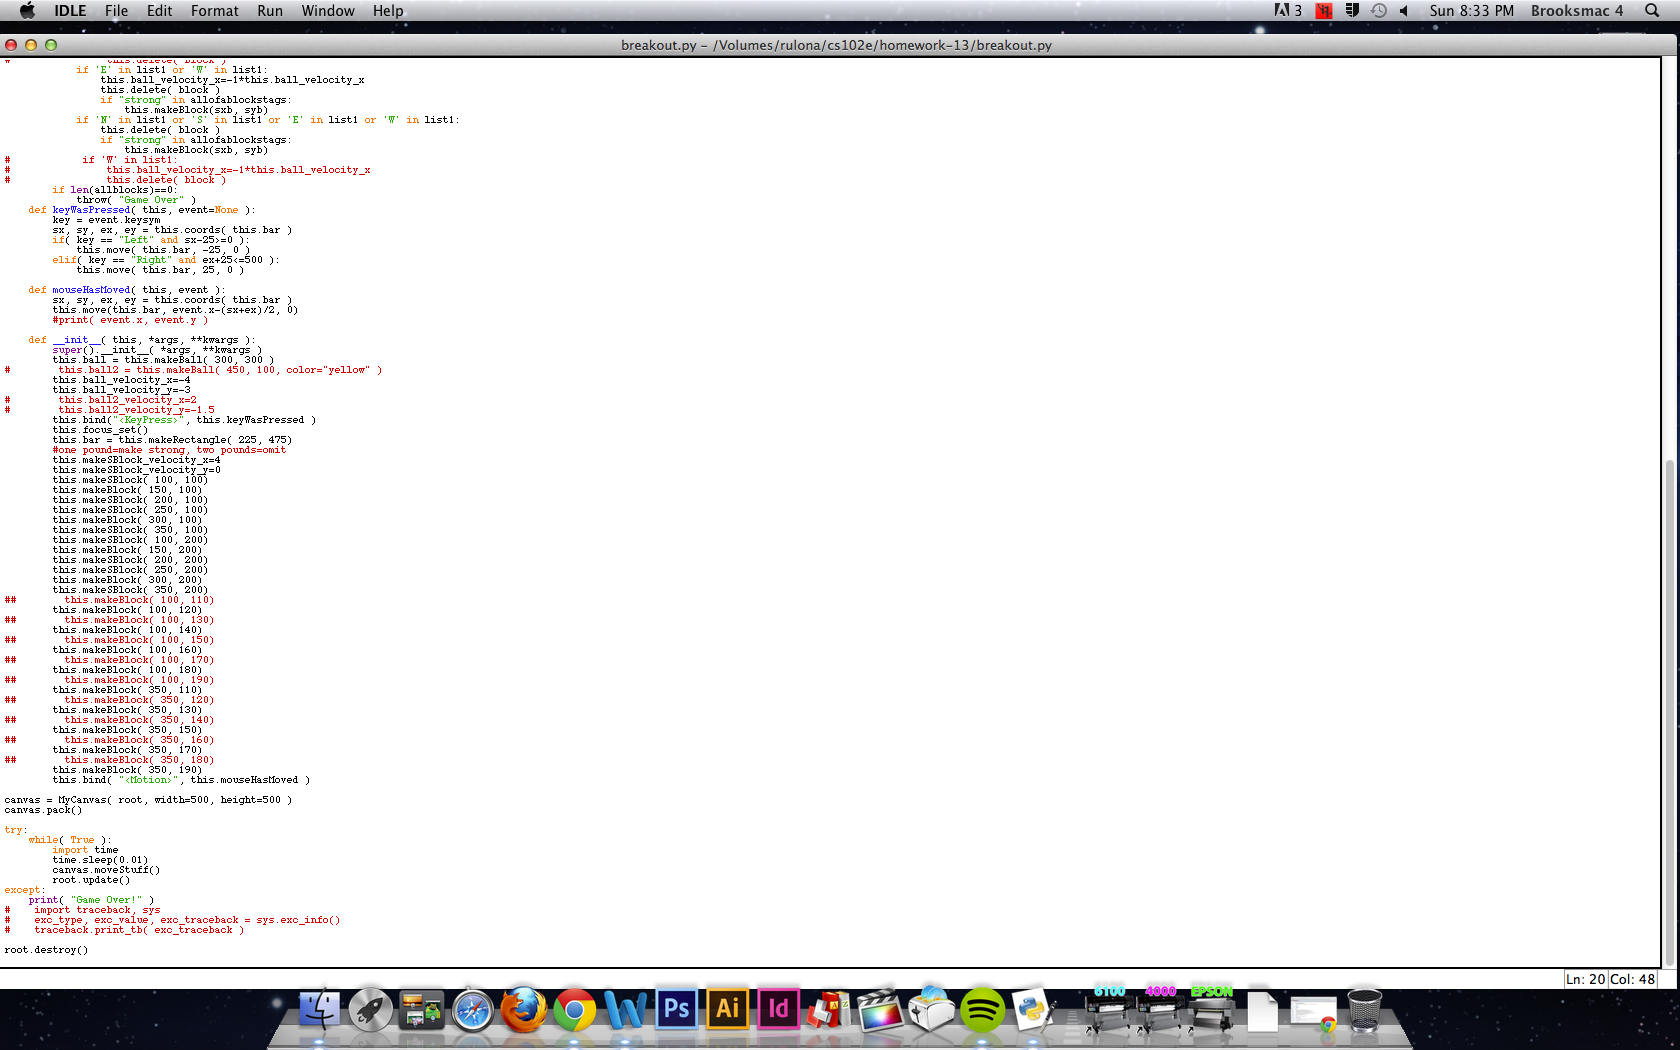Viewport: 1680px width, 1050px height.
Task: Launch Adobe Illustrator from the dock
Action: 727,1009
